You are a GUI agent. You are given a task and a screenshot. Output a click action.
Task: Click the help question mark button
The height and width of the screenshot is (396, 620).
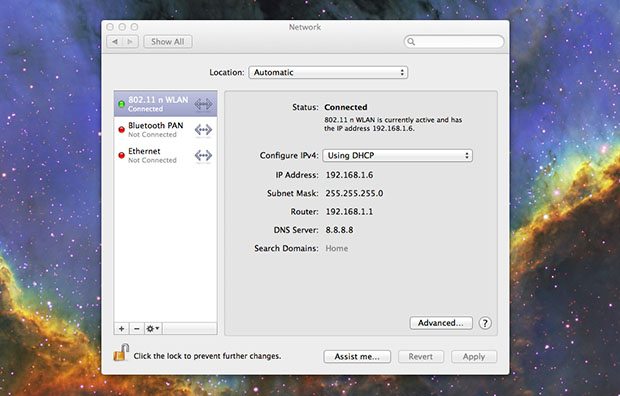click(485, 323)
